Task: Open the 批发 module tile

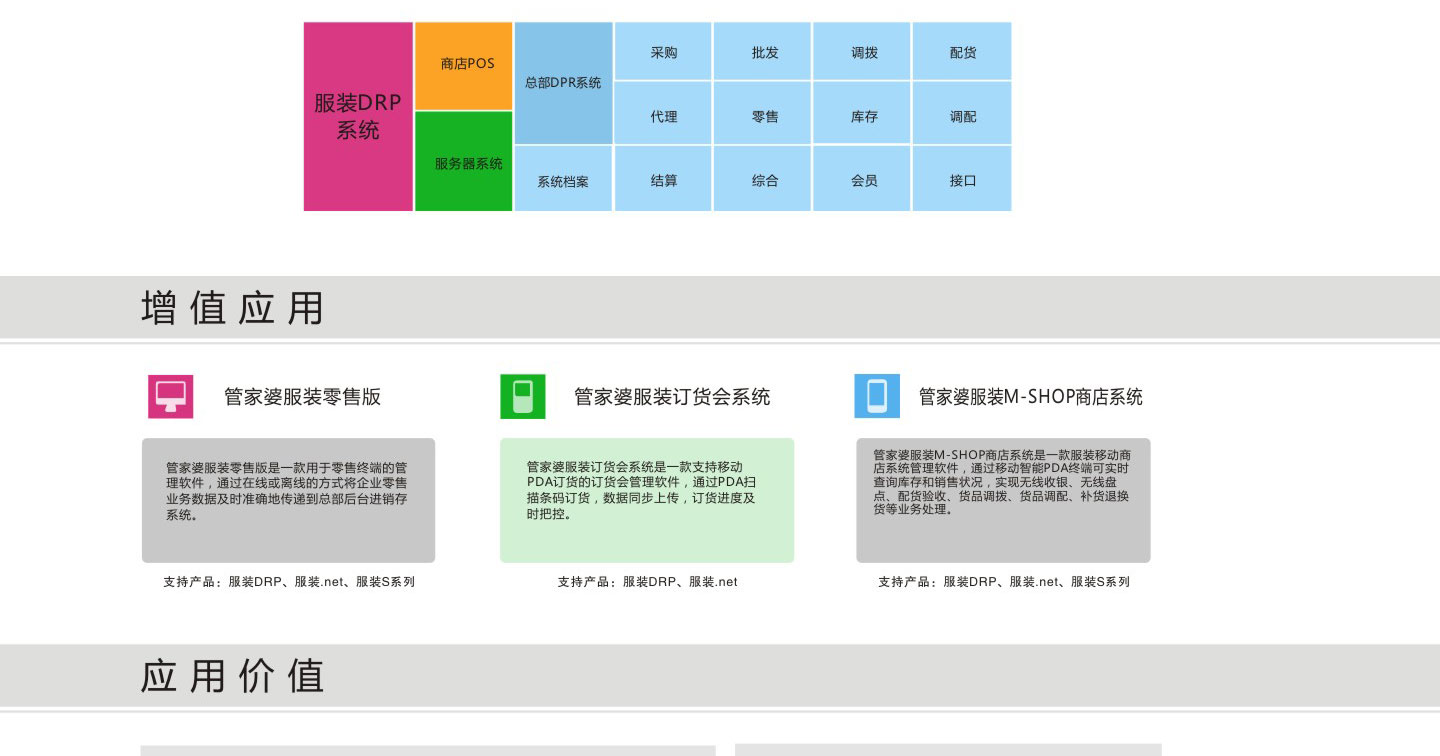Action: coord(762,51)
